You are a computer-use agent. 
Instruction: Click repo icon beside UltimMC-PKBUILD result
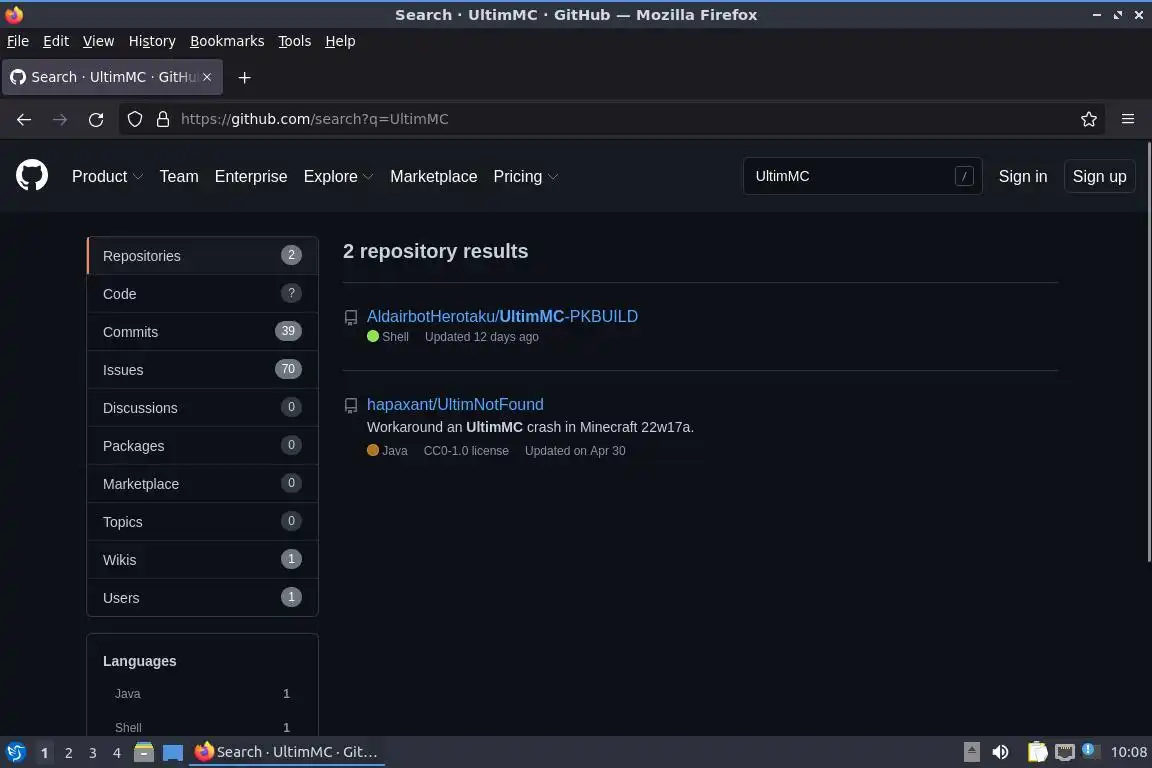[351, 317]
